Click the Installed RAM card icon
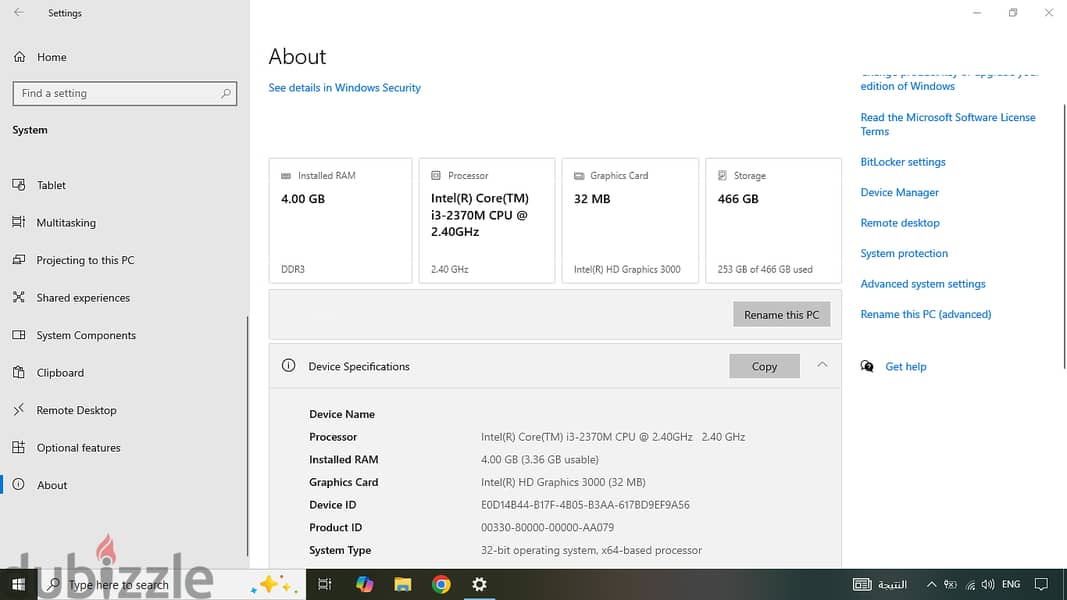The width and height of the screenshot is (1067, 600). pyautogui.click(x=286, y=176)
